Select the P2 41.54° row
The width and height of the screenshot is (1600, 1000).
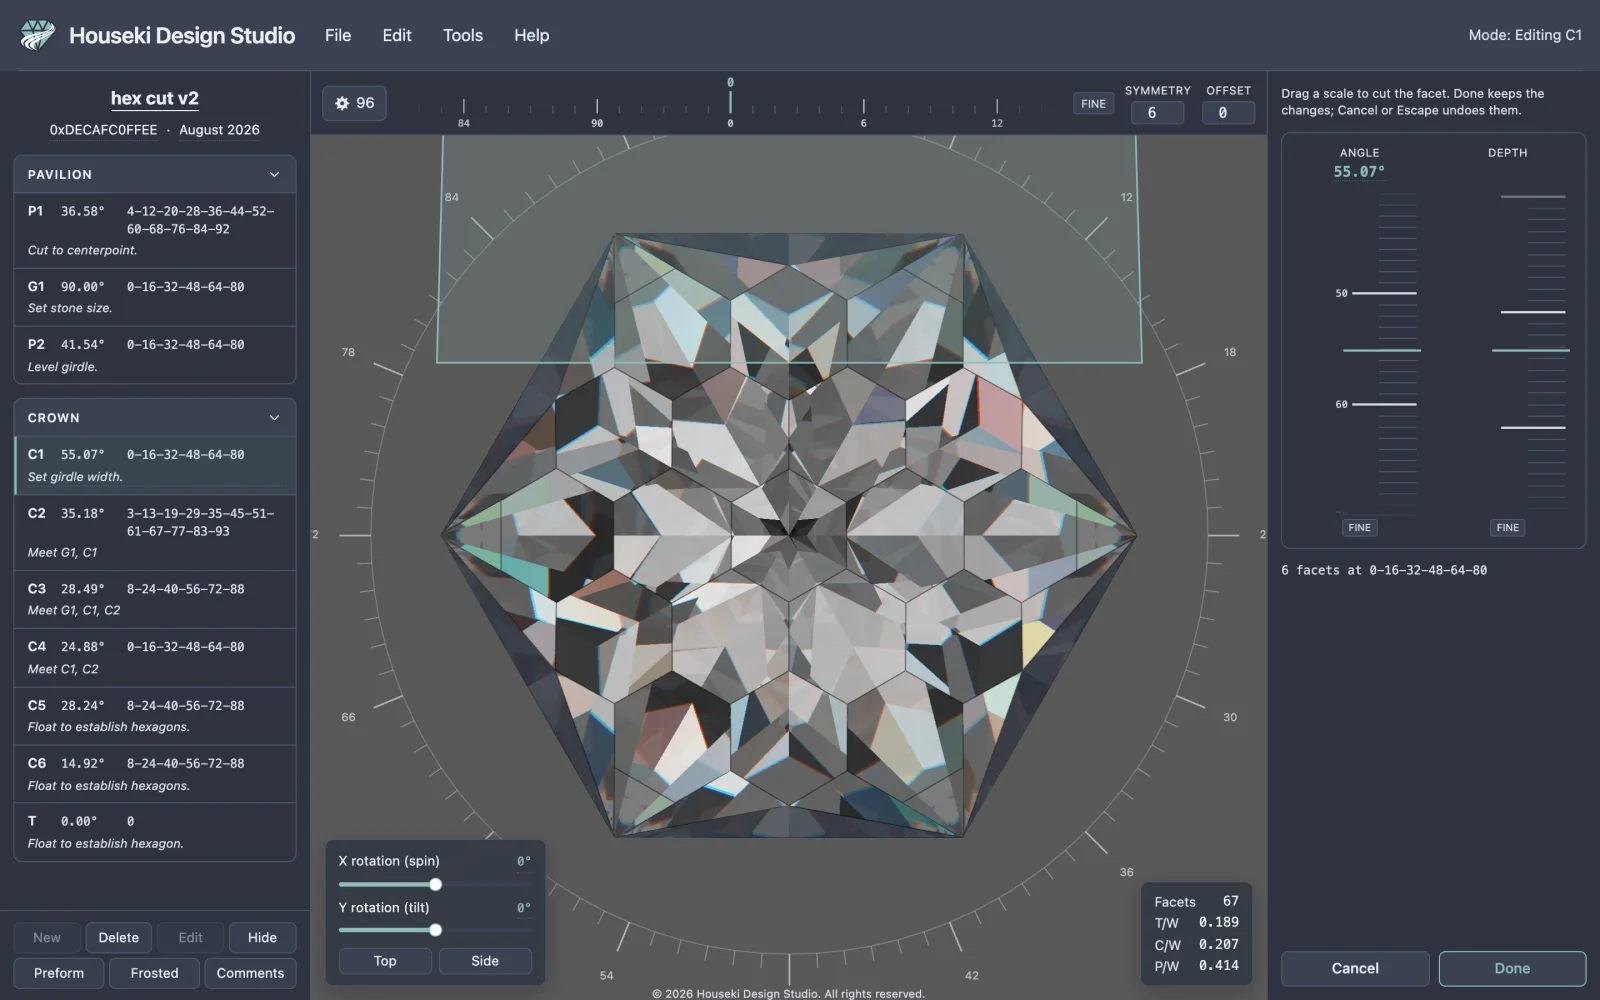pyautogui.click(x=155, y=355)
